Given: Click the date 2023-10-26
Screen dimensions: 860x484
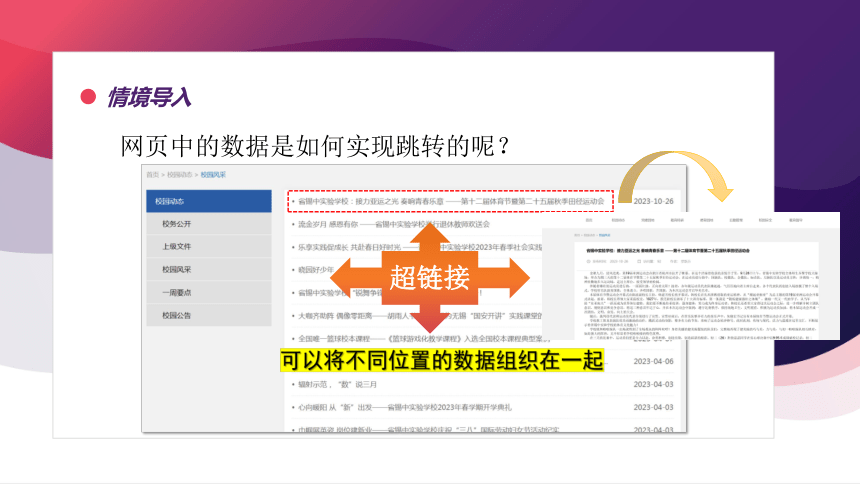Looking at the screenshot, I should pyautogui.click(x=653, y=201).
